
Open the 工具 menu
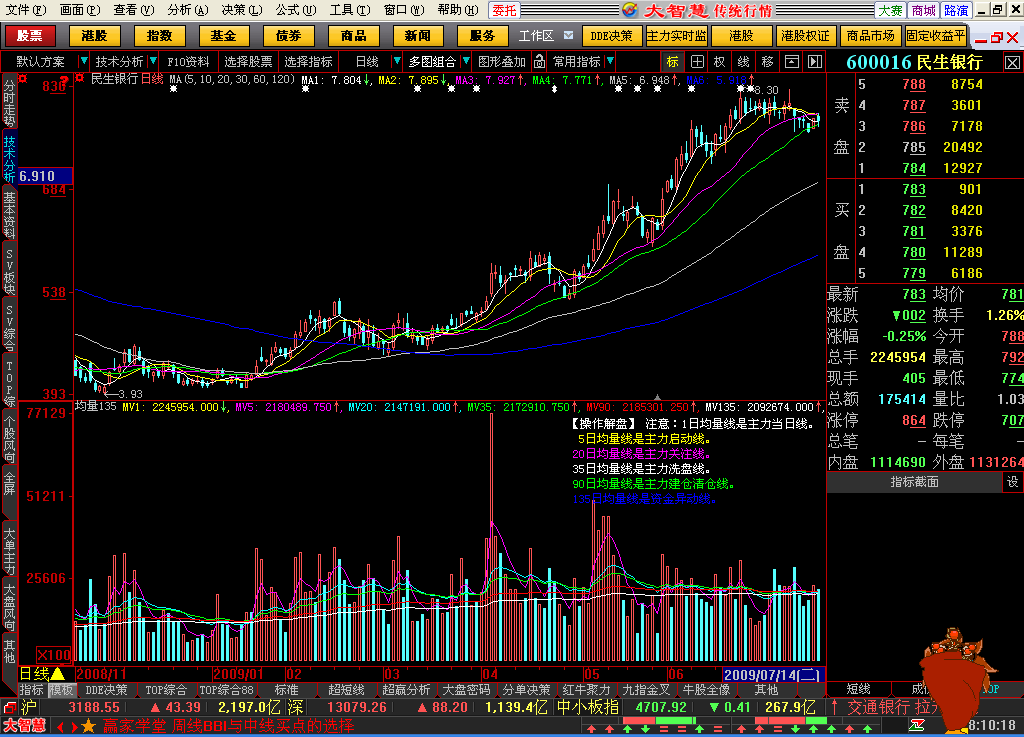(349, 10)
